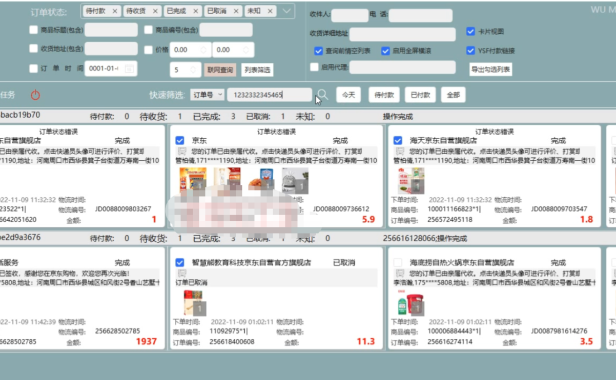Uncheck 启用全屏横滚 checkbox
616x380 pixels.
point(385,51)
